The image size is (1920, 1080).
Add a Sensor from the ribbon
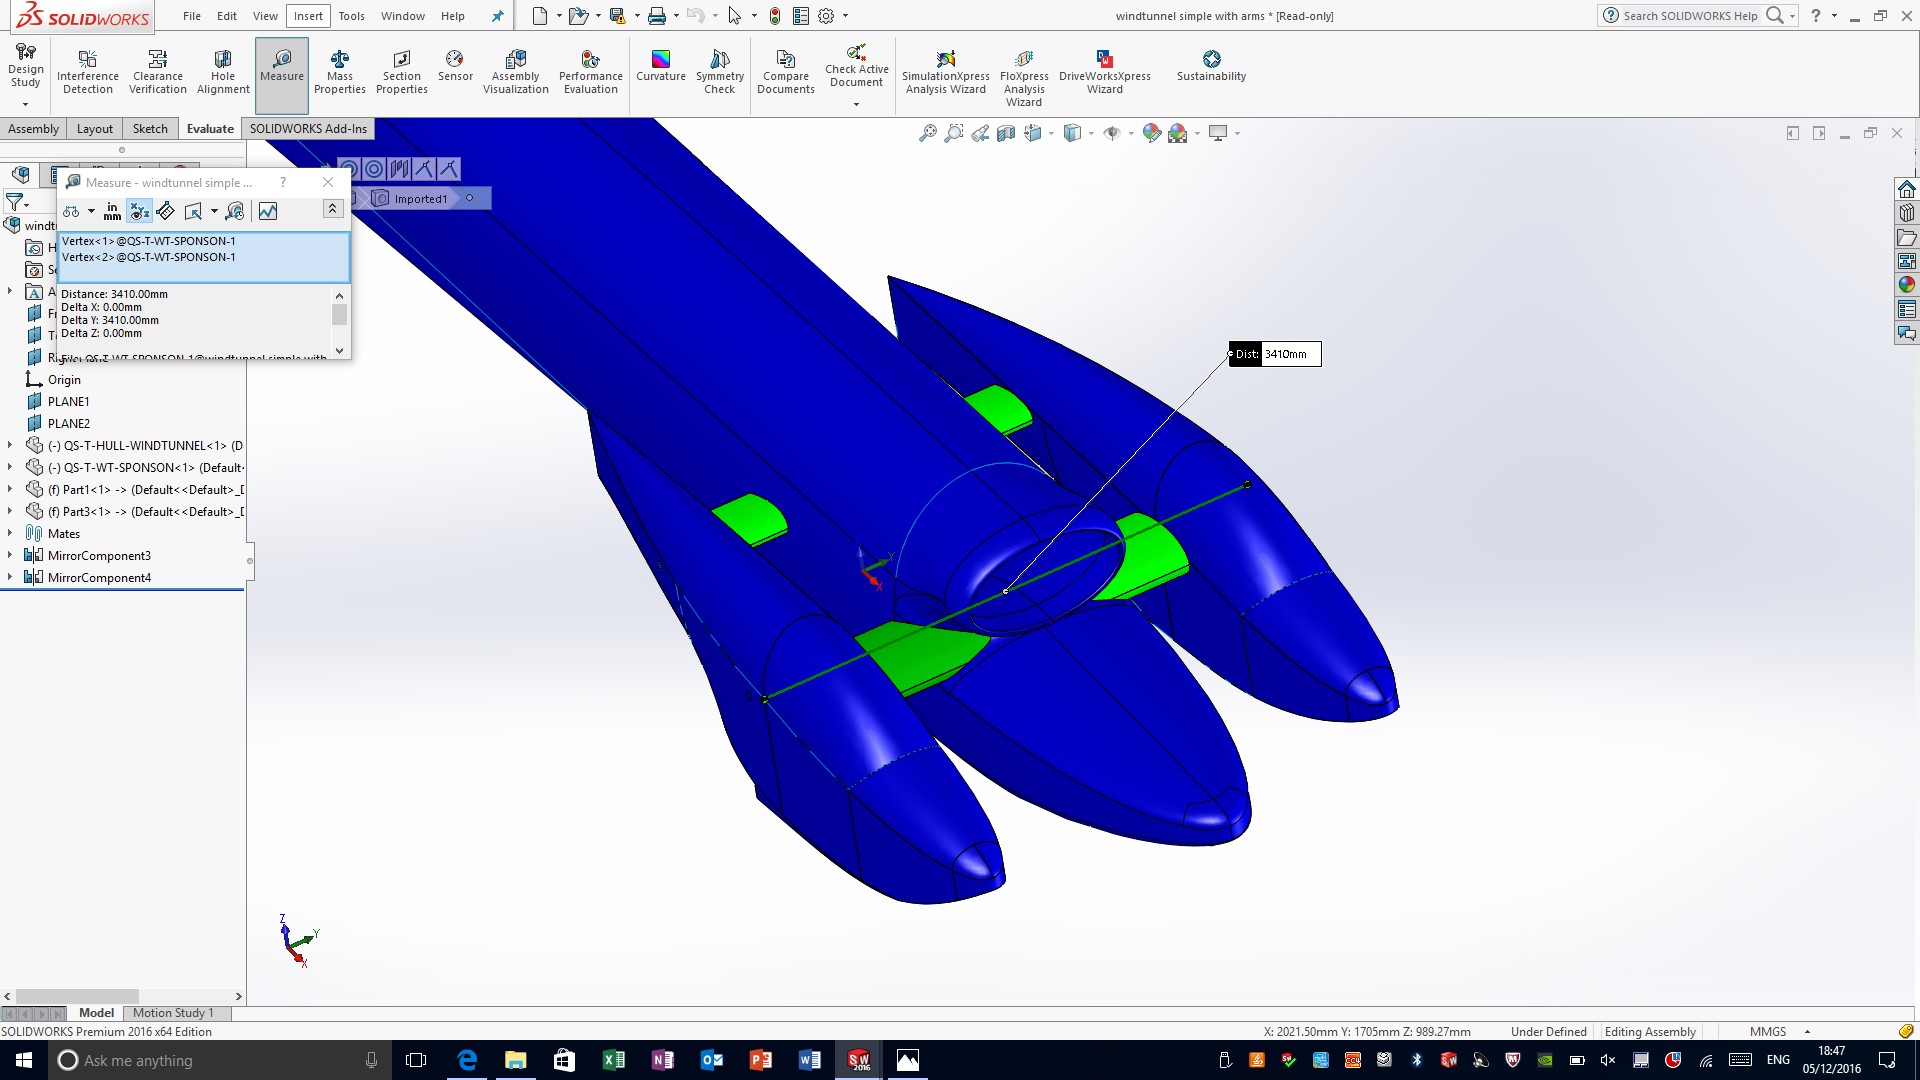click(455, 66)
